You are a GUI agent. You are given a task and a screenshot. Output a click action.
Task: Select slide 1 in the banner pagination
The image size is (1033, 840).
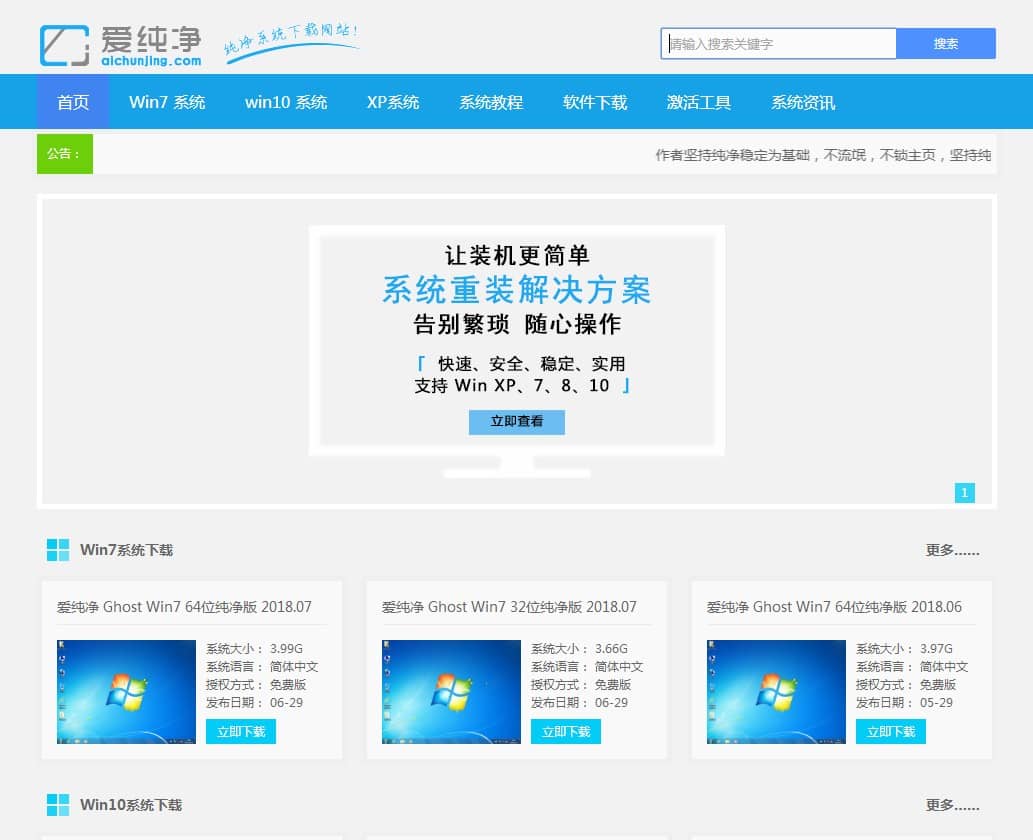pos(964,492)
